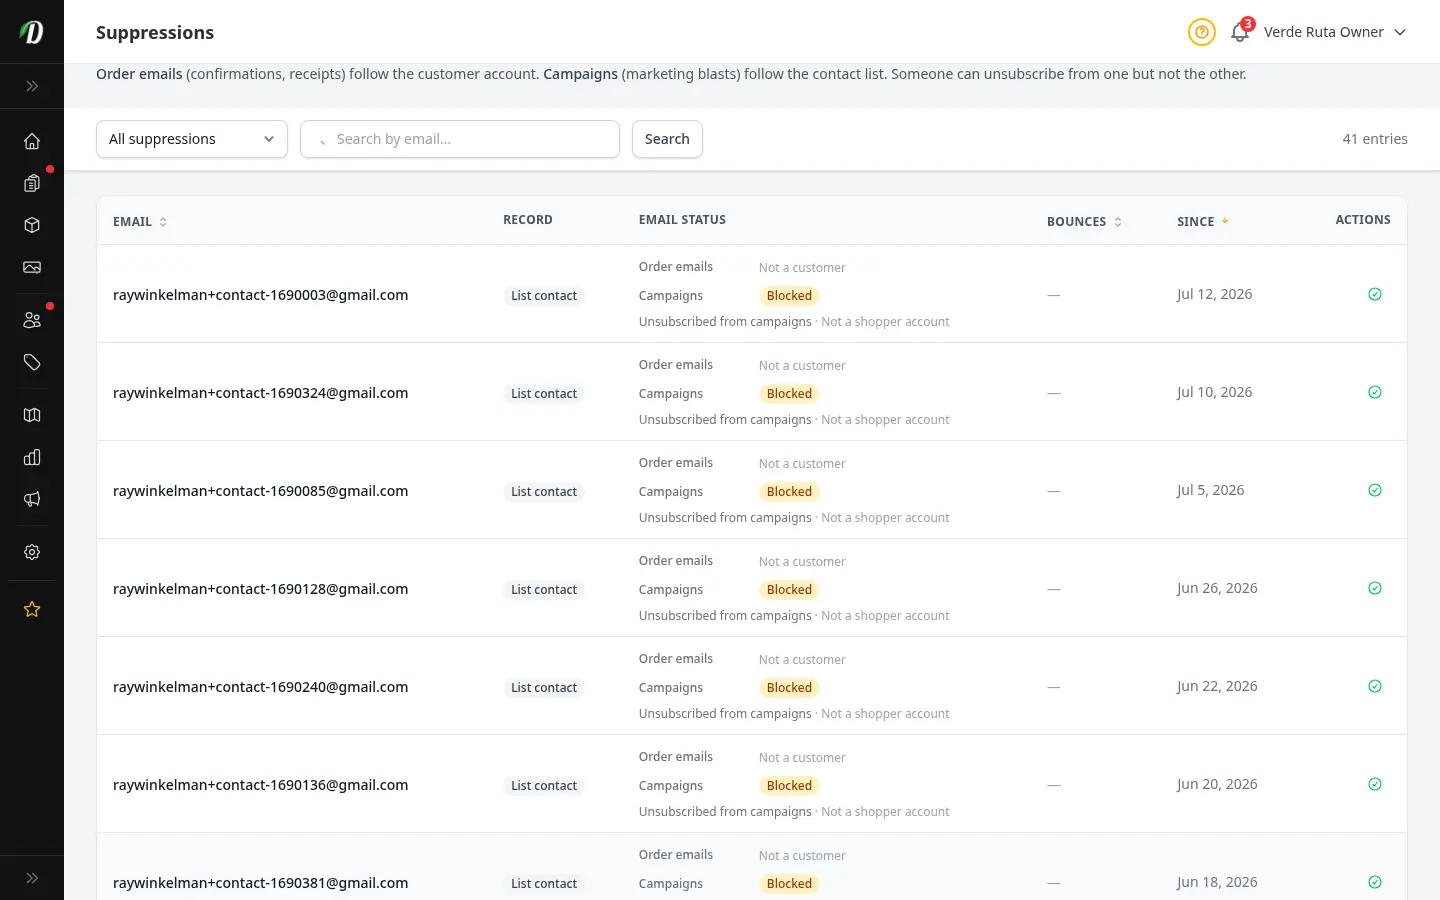Open the open-book icon in sidebar

[32, 415]
